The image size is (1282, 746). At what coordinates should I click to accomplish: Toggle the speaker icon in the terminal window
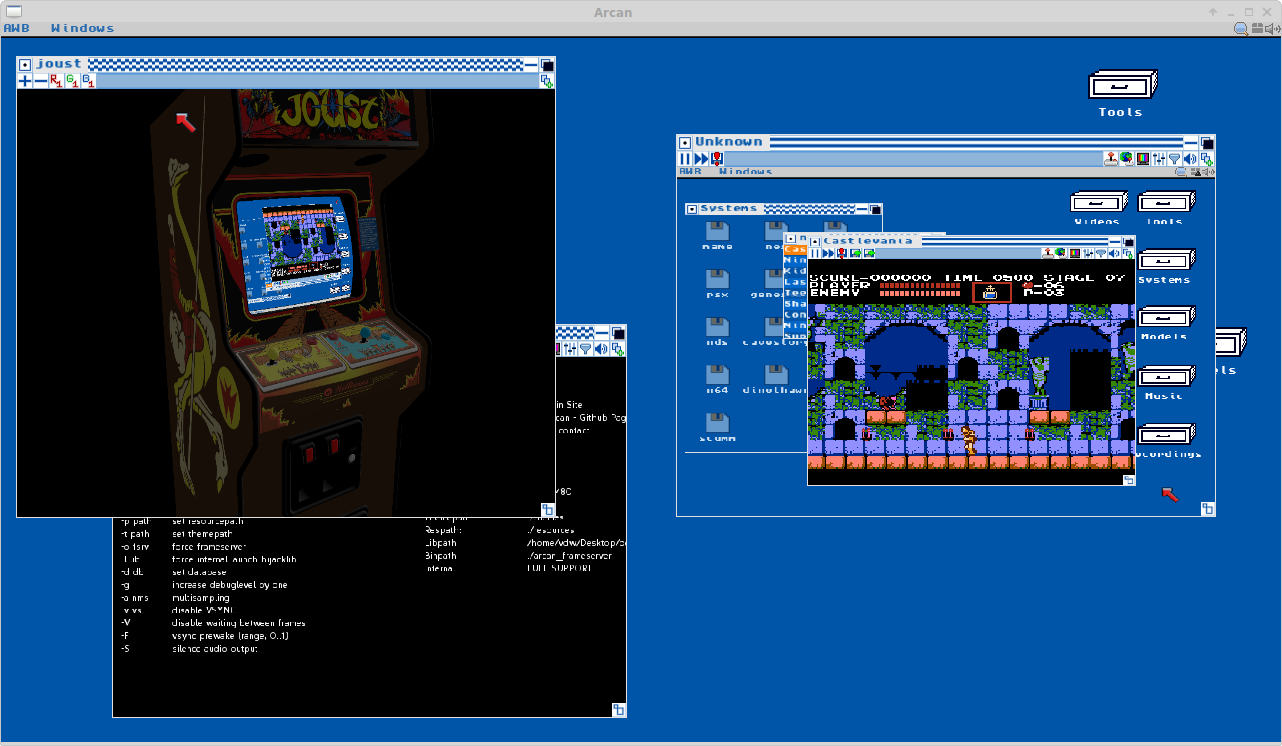tap(603, 348)
